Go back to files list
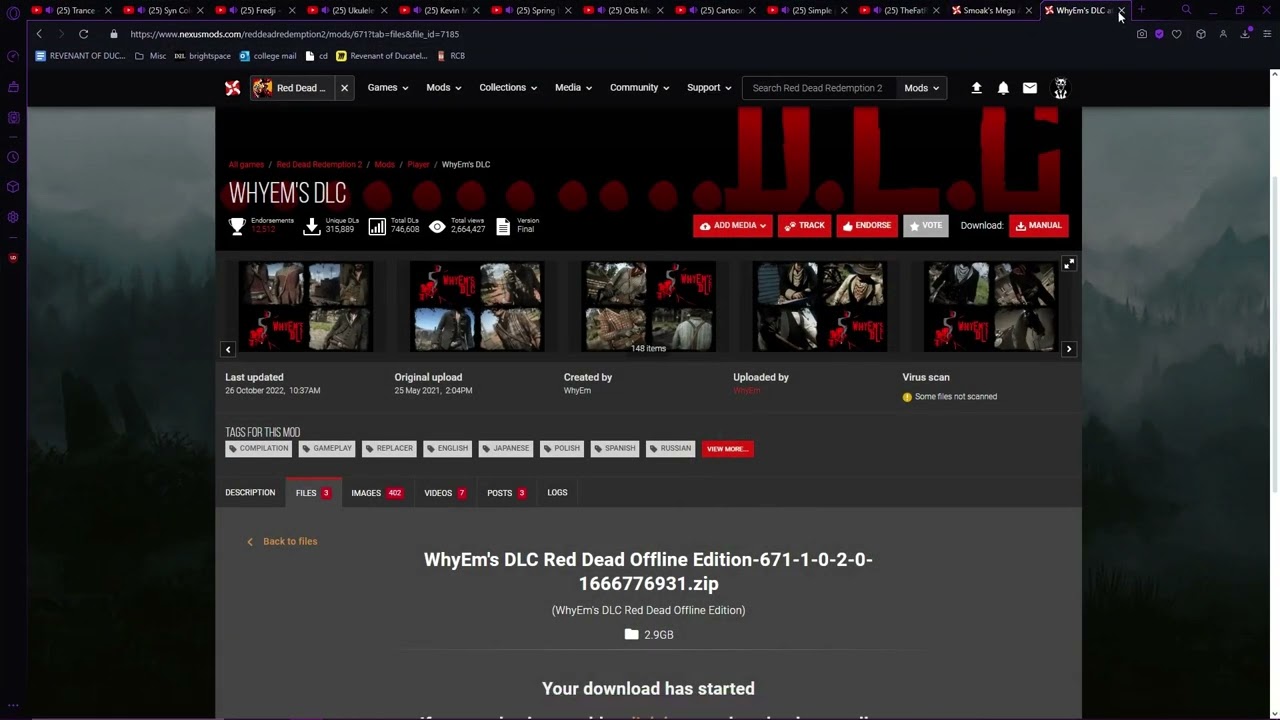 (x=290, y=542)
